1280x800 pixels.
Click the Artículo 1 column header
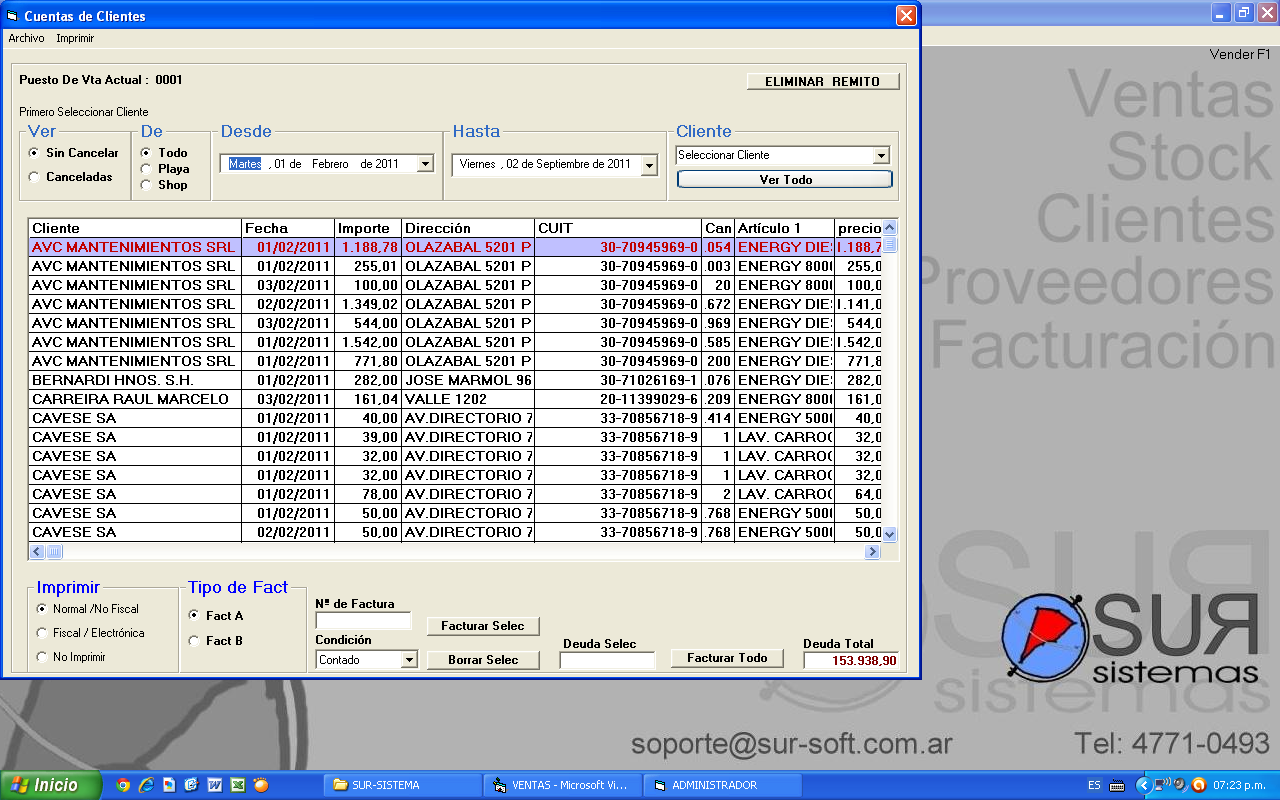[784, 229]
